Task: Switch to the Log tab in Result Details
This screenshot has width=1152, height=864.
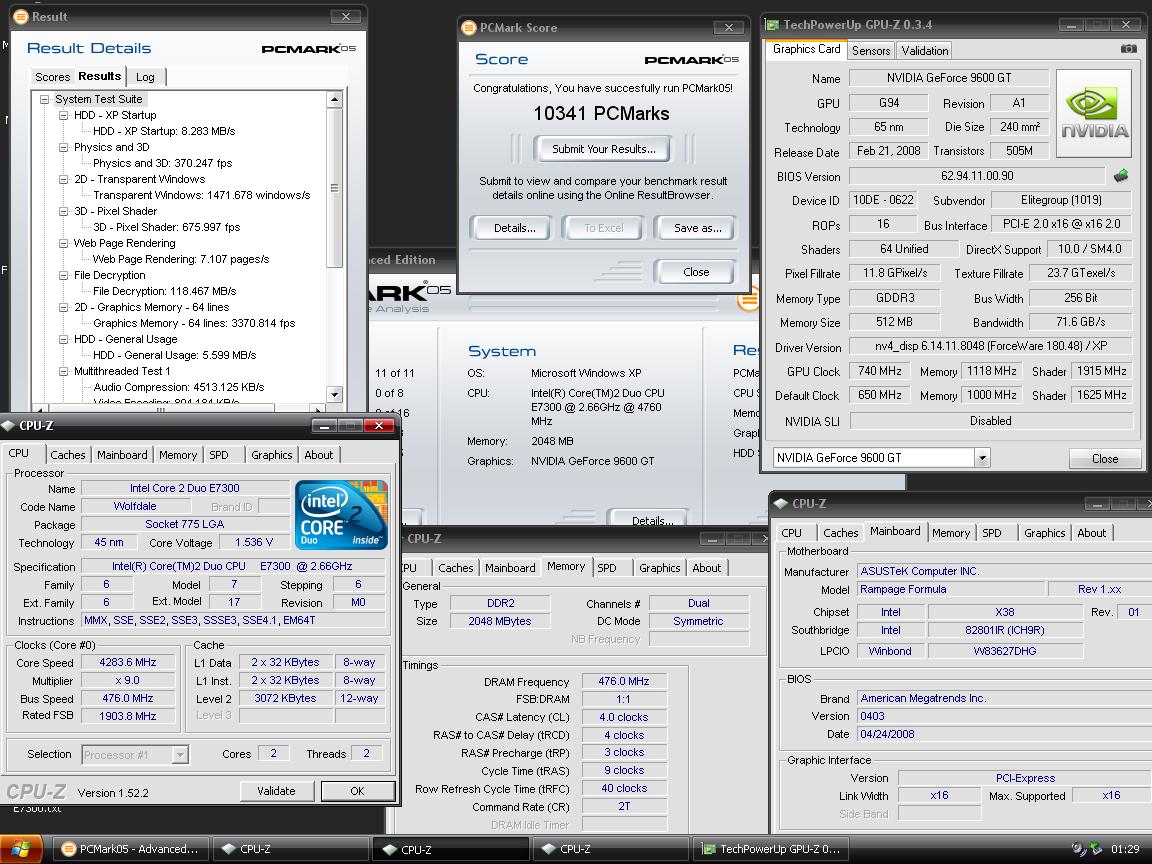Action: [145, 76]
